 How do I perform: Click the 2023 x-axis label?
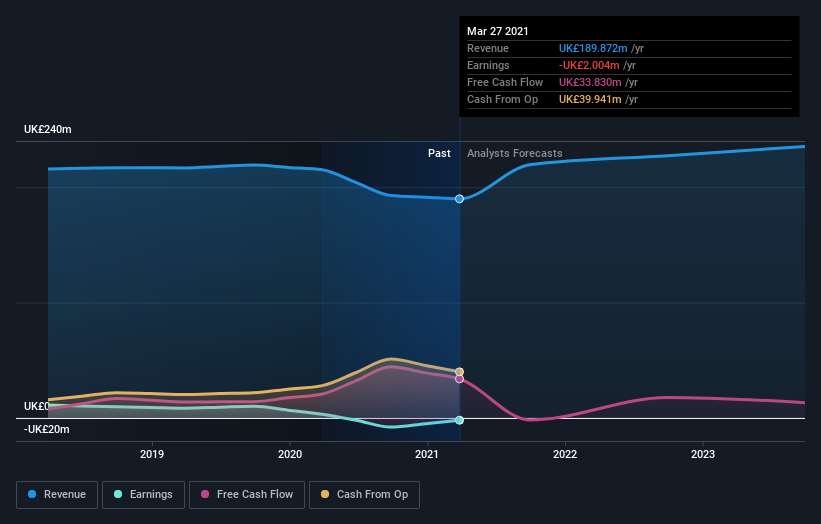[x=703, y=454]
